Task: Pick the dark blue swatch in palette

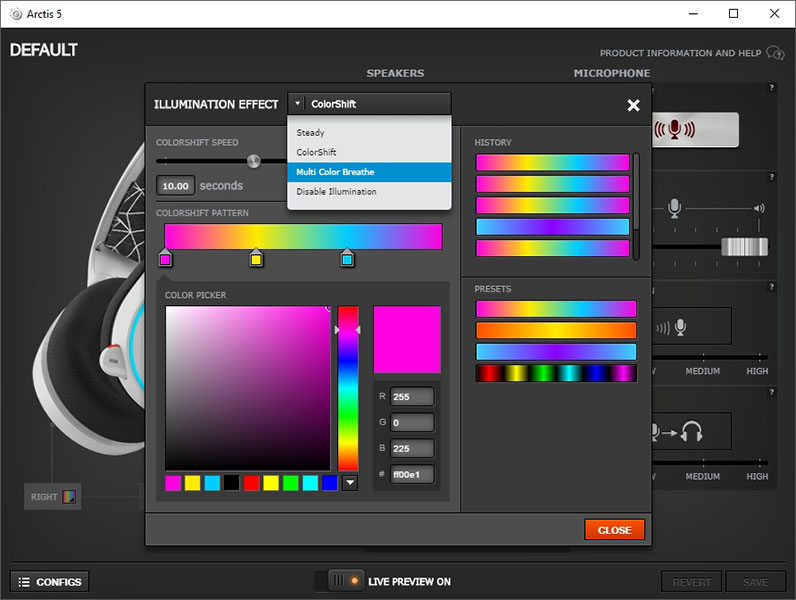Action: coord(330,483)
